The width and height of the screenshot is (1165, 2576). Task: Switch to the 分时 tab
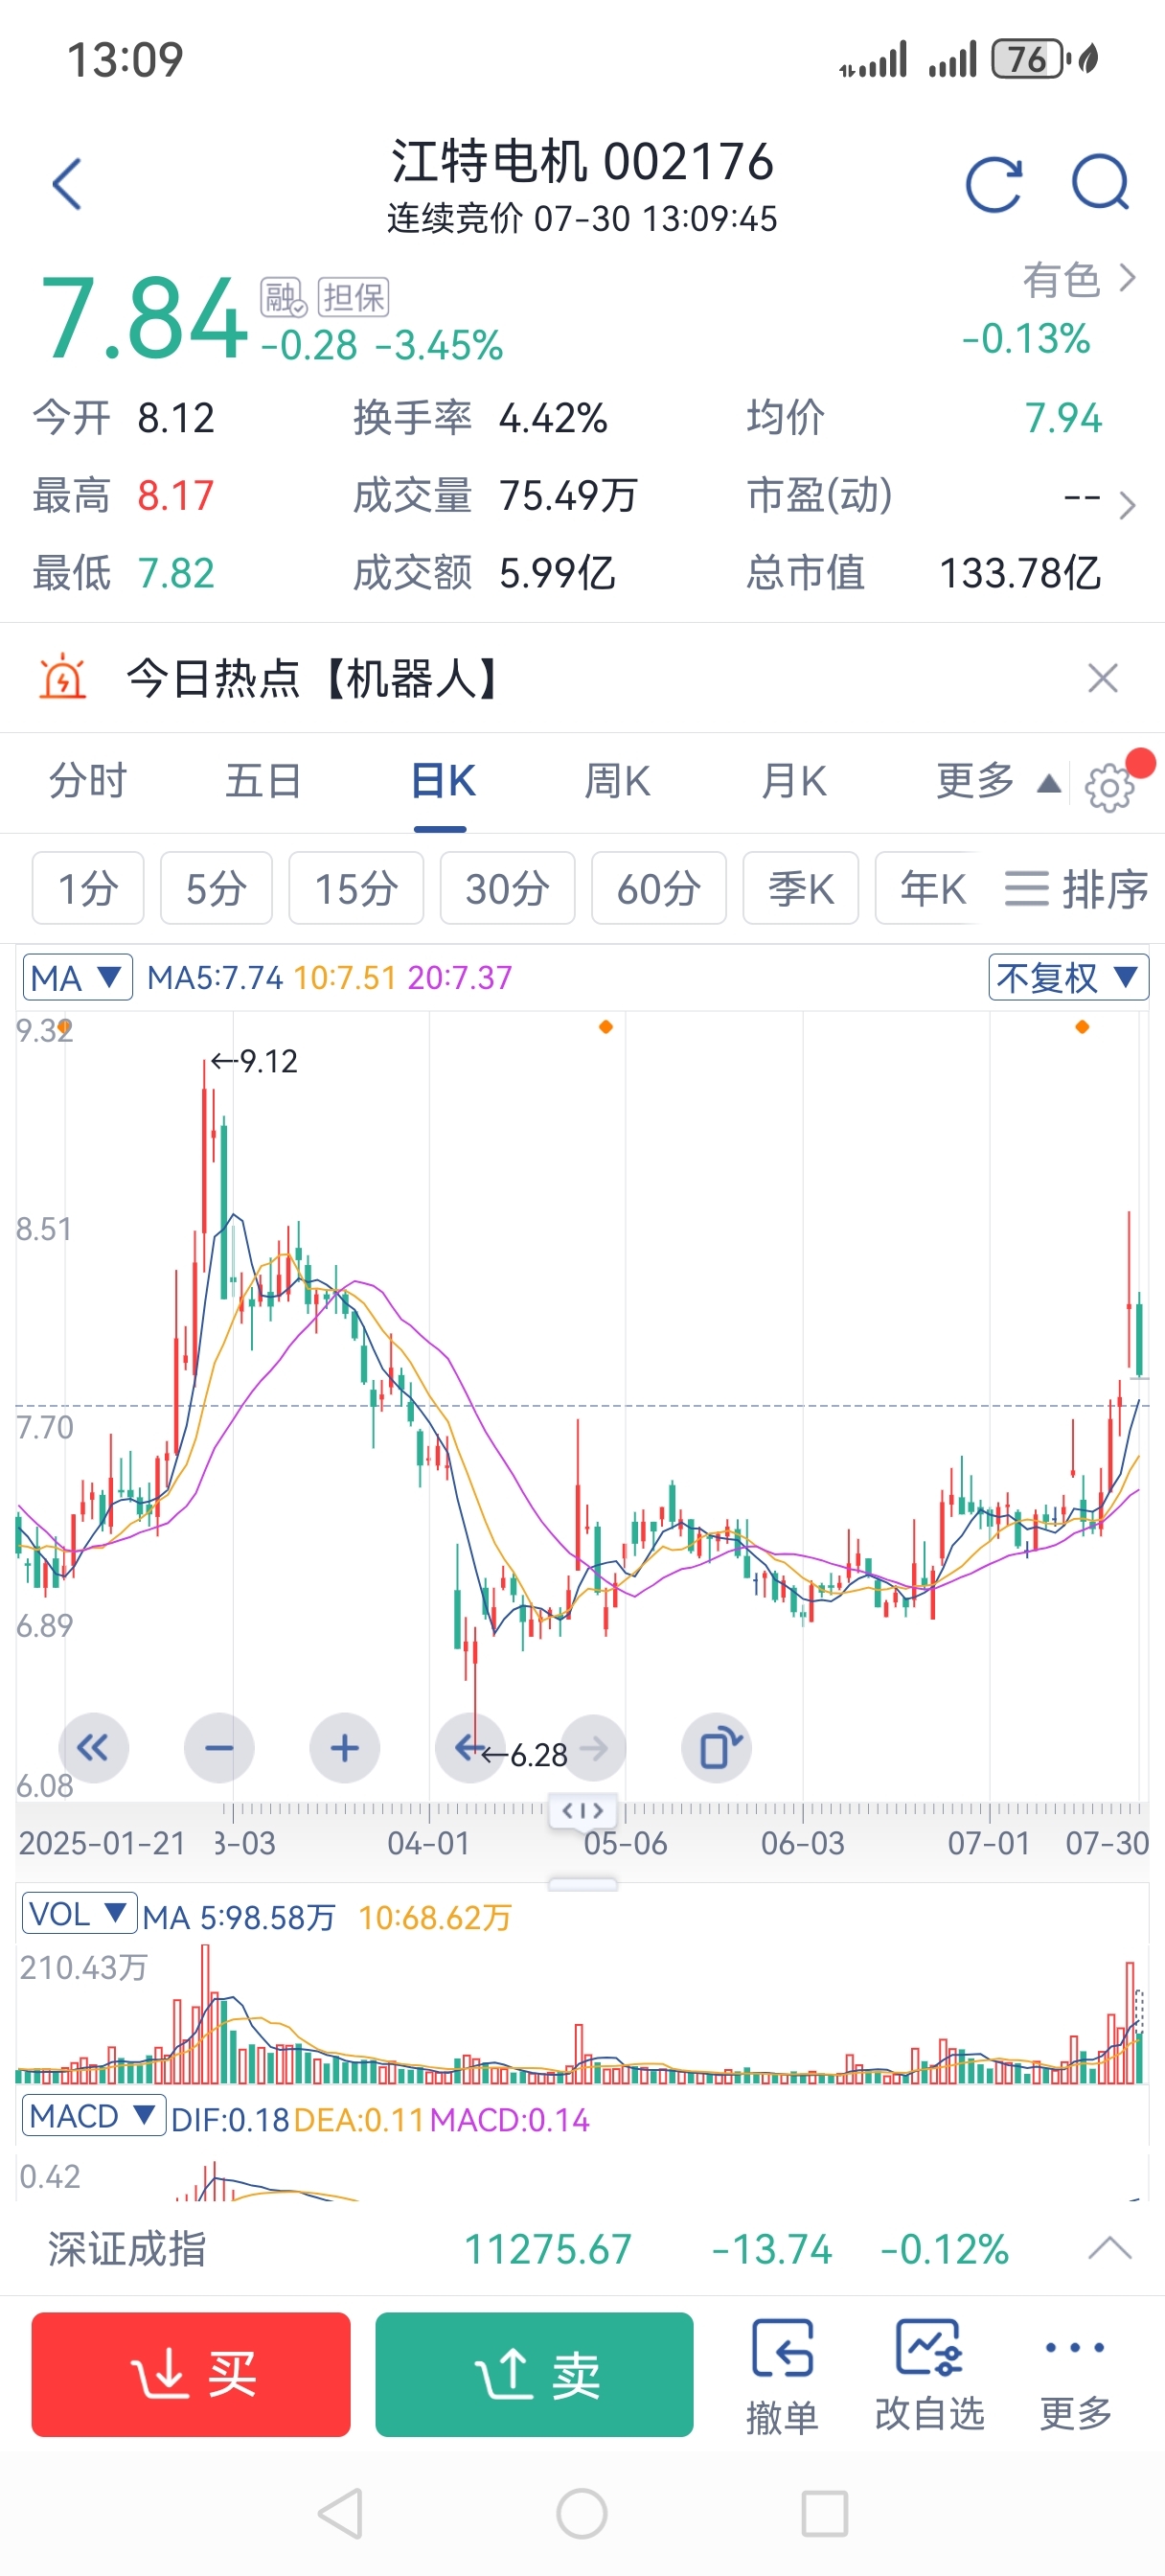[88, 781]
